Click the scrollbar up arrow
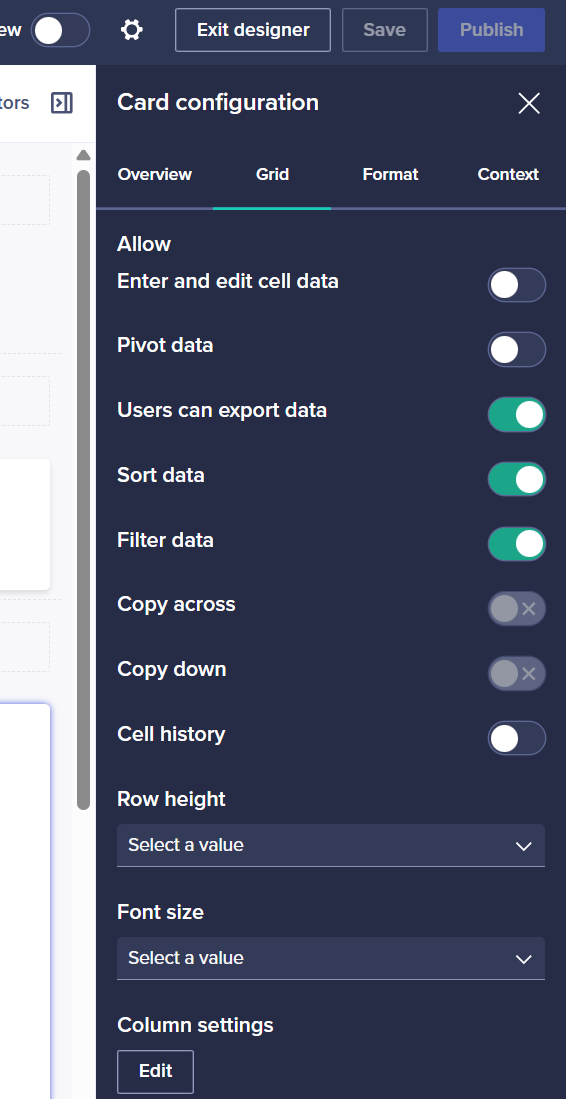This screenshot has height=1099, width=566. point(83,155)
